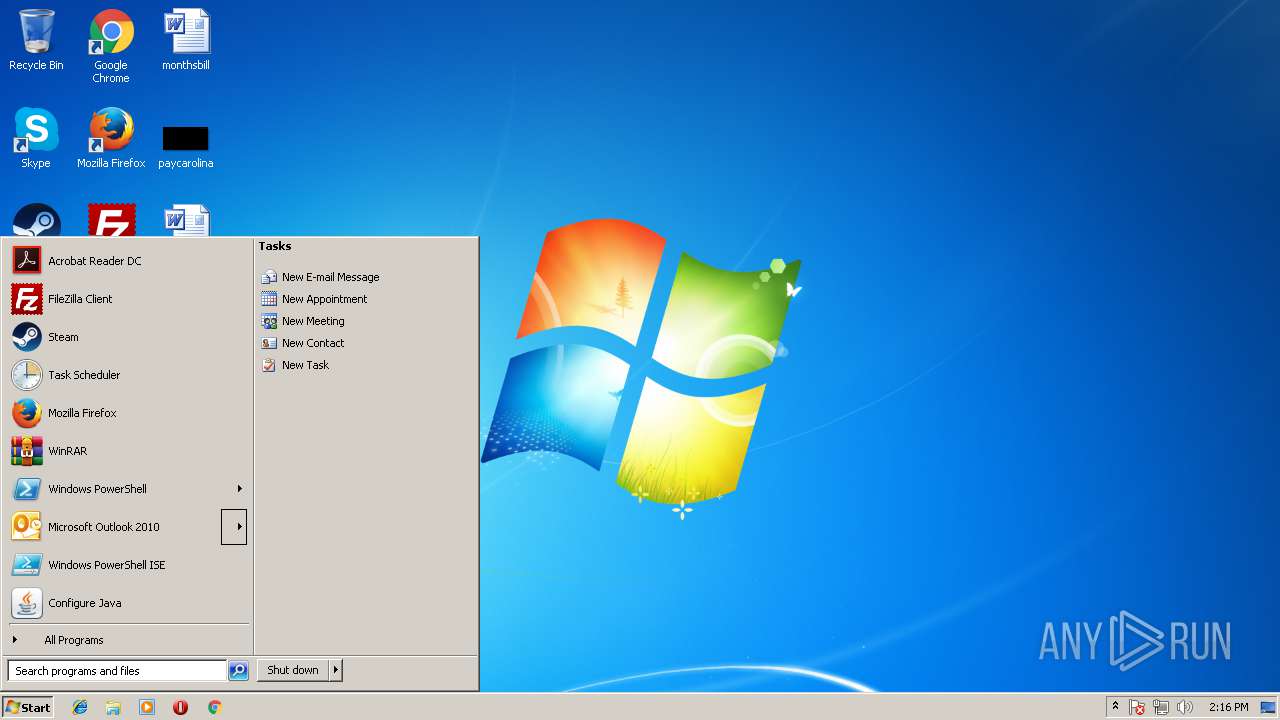Select Microsoft Outlook 2010 entry
This screenshot has height=720, width=1280.
click(115, 527)
